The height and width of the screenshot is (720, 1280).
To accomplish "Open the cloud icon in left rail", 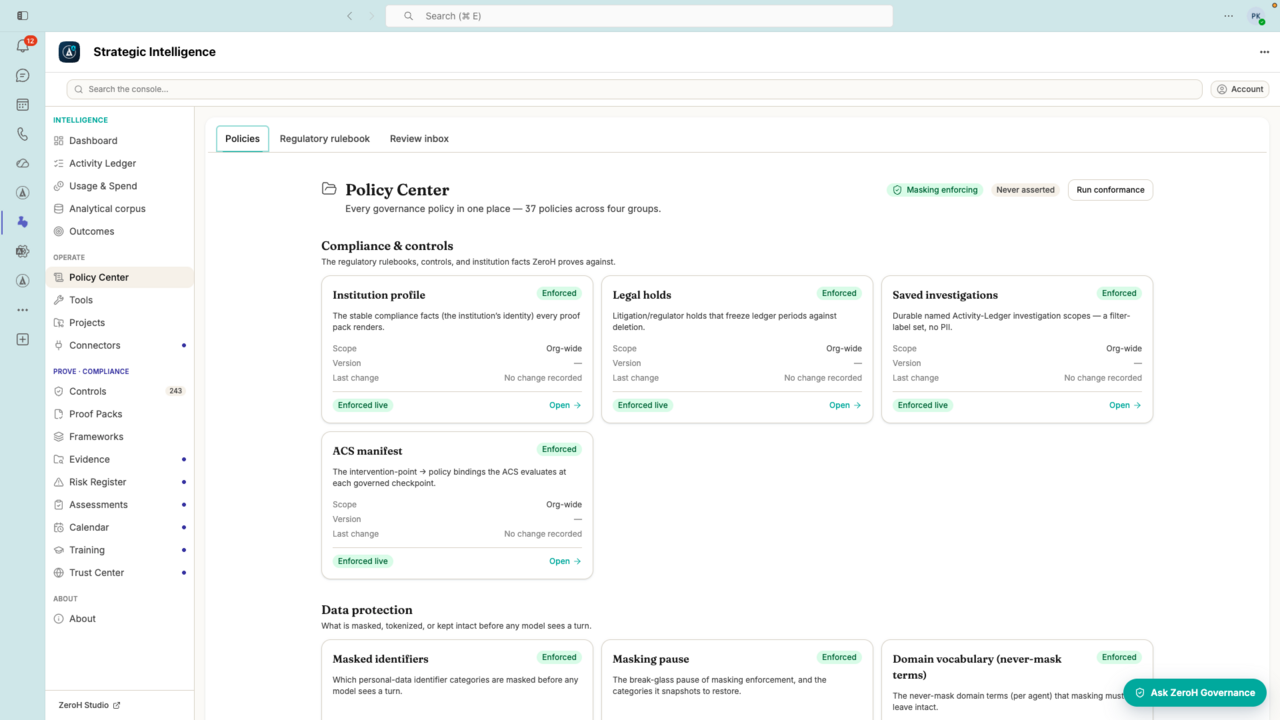I will [x=23, y=163].
